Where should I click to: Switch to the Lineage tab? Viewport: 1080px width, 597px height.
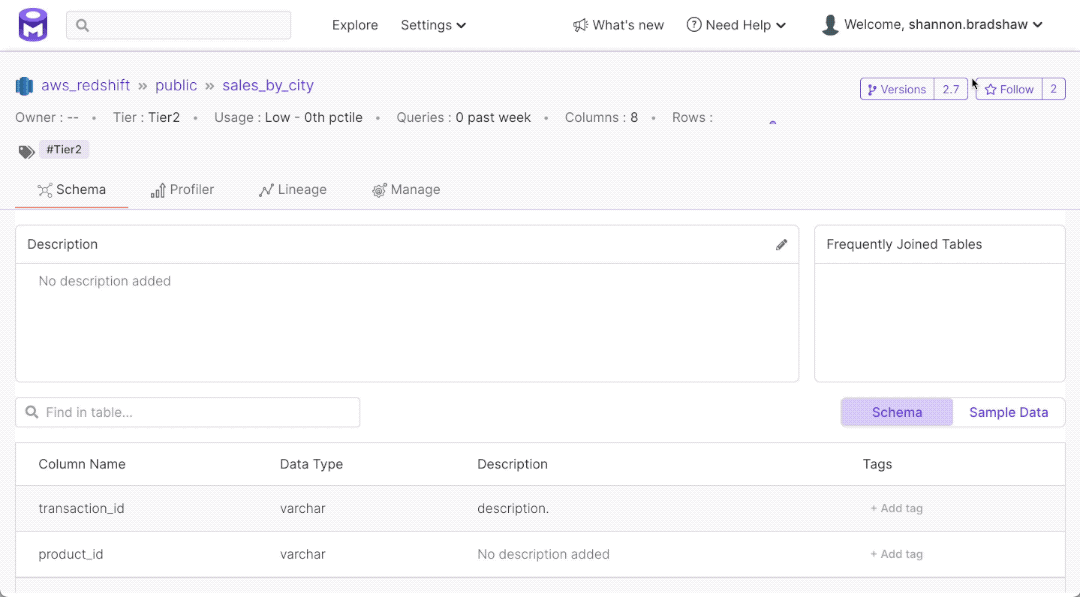293,190
